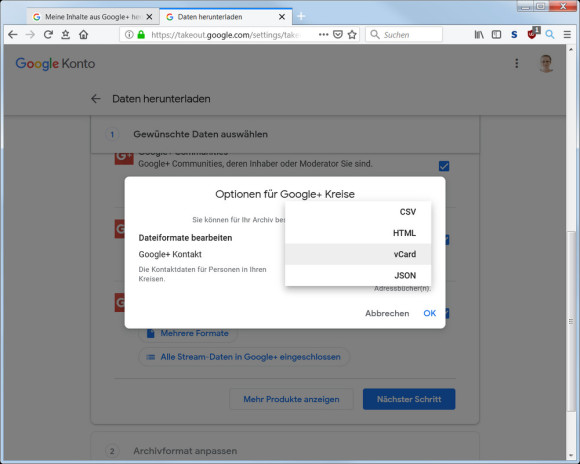This screenshot has height=464, width=580.
Task: Select vCard format option
Action: [358, 254]
